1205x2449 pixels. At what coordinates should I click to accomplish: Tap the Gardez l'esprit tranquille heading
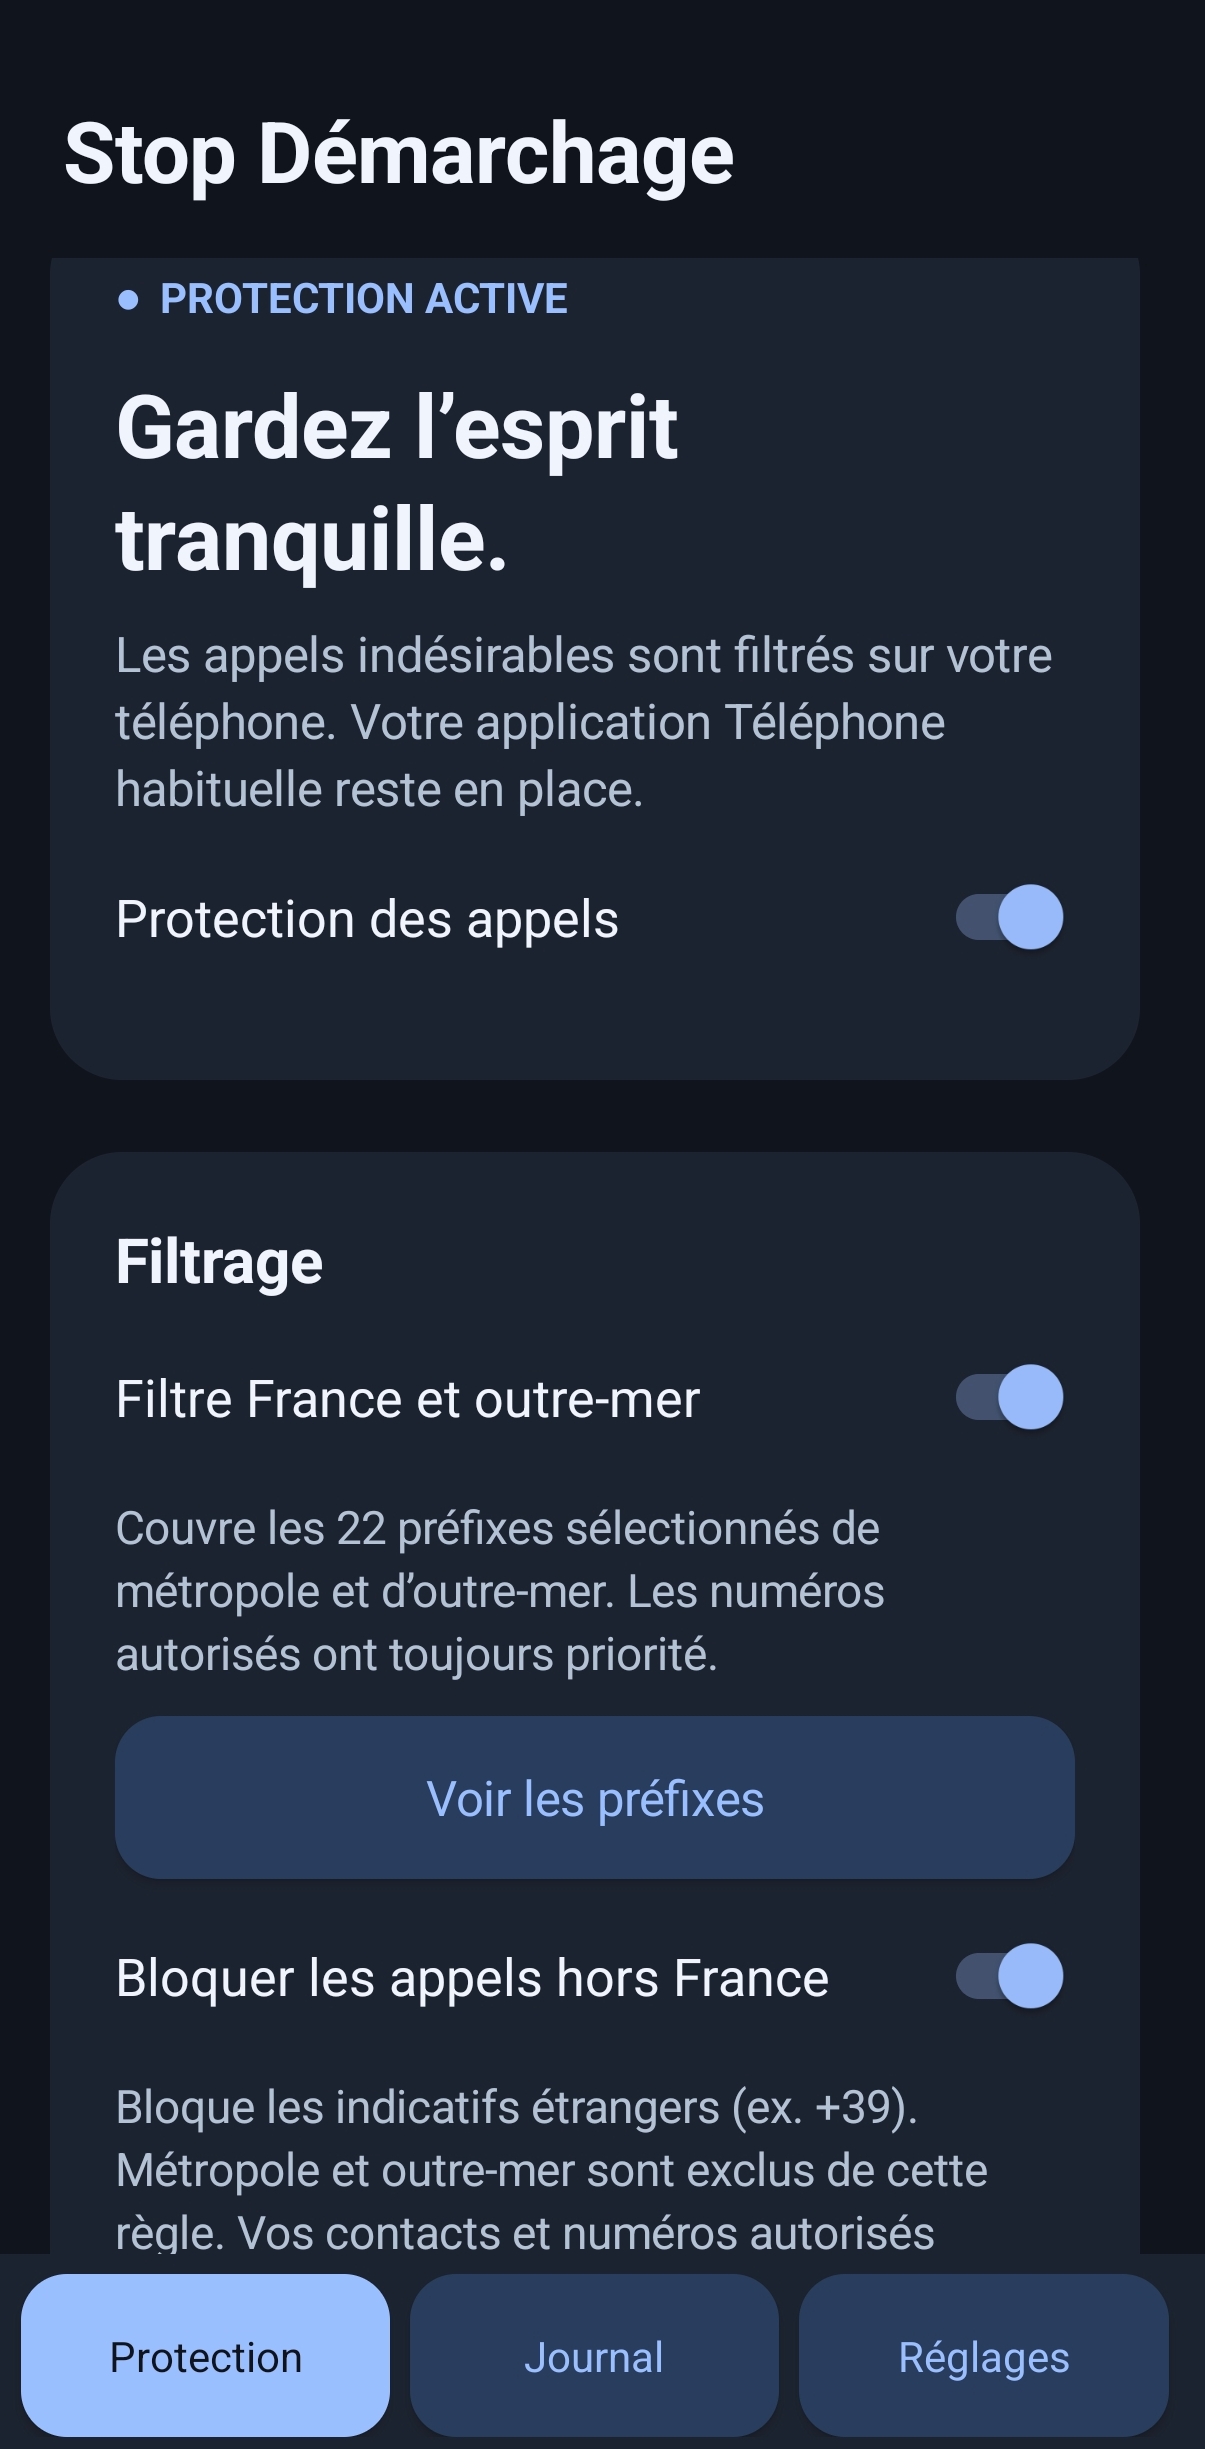click(x=397, y=483)
